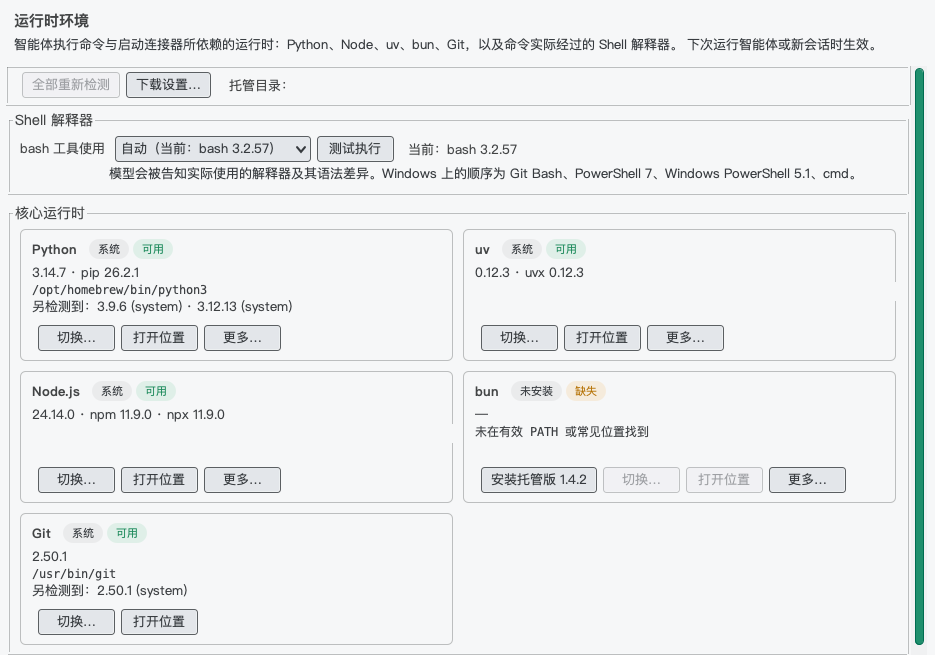Click the uv 系统 badge
Viewport: 935px width, 655px height.
point(522,249)
